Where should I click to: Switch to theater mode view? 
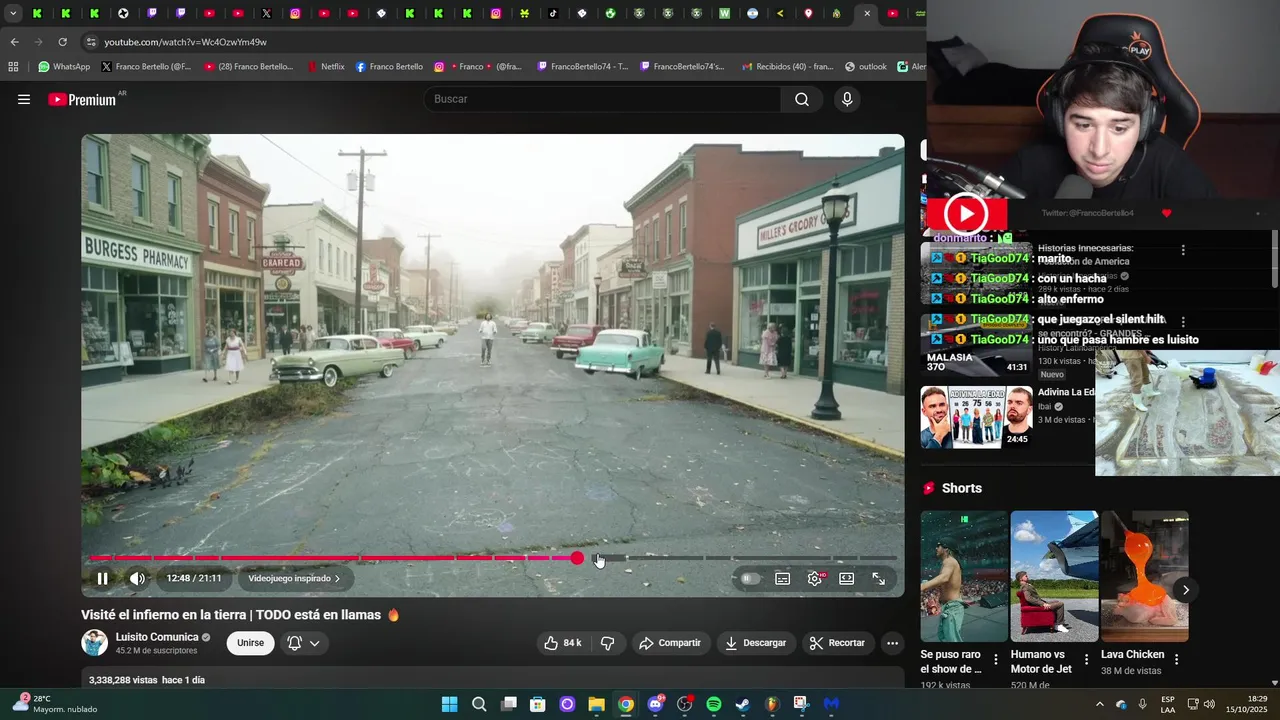click(846, 578)
